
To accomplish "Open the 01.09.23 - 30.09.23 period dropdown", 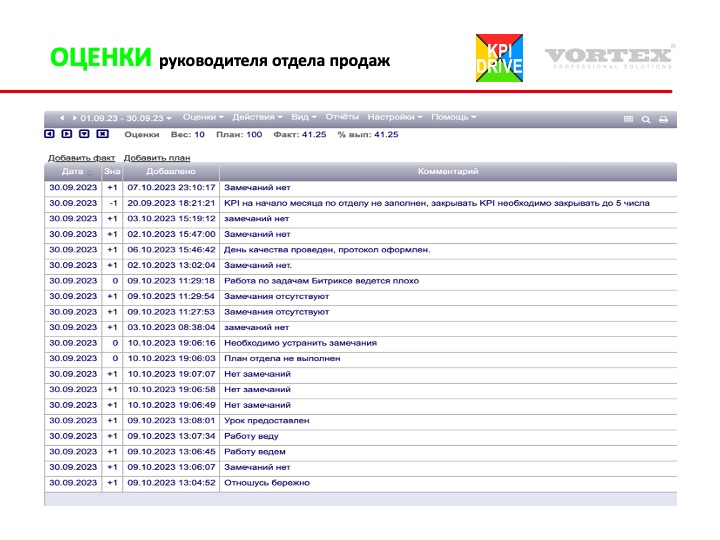I will [126, 118].
